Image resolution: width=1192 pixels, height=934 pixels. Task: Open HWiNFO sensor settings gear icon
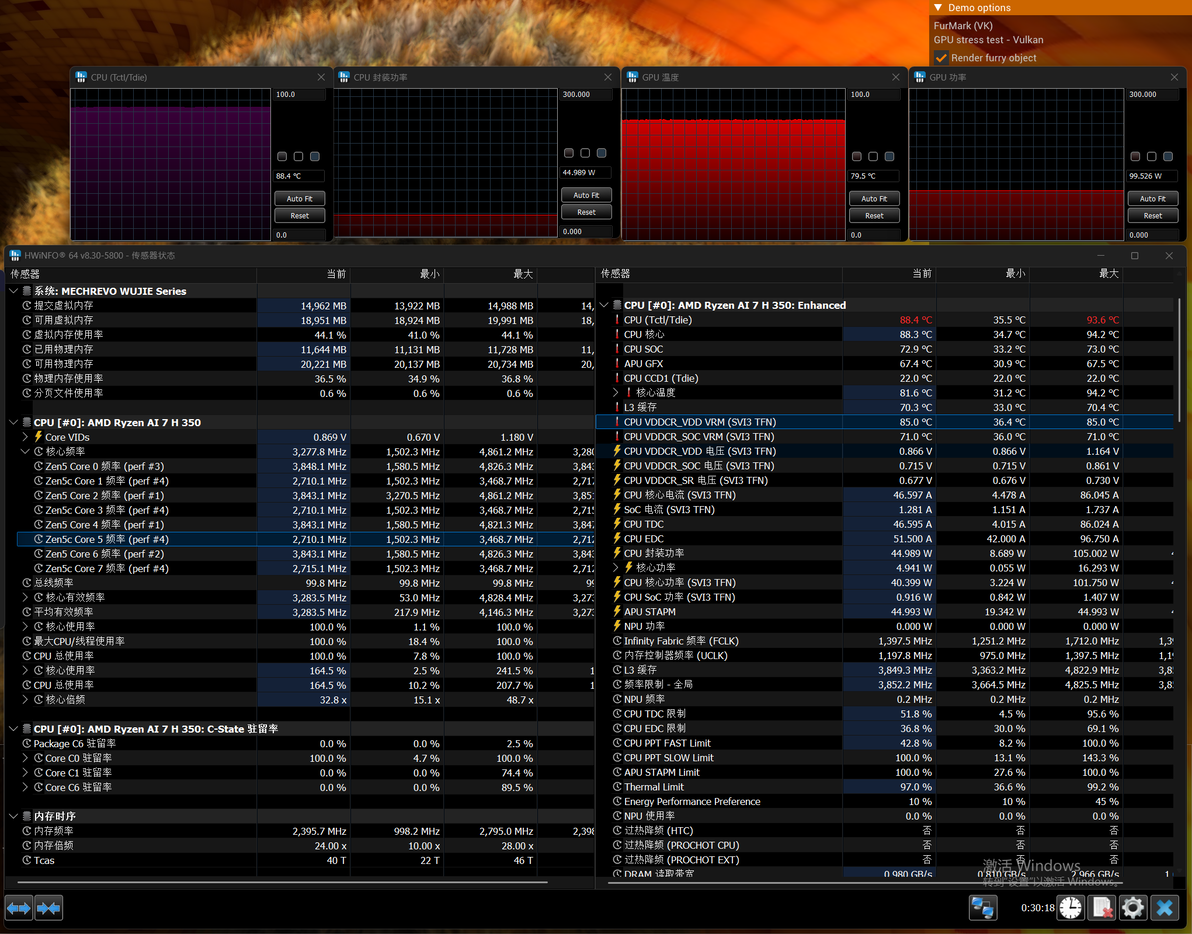point(1133,907)
